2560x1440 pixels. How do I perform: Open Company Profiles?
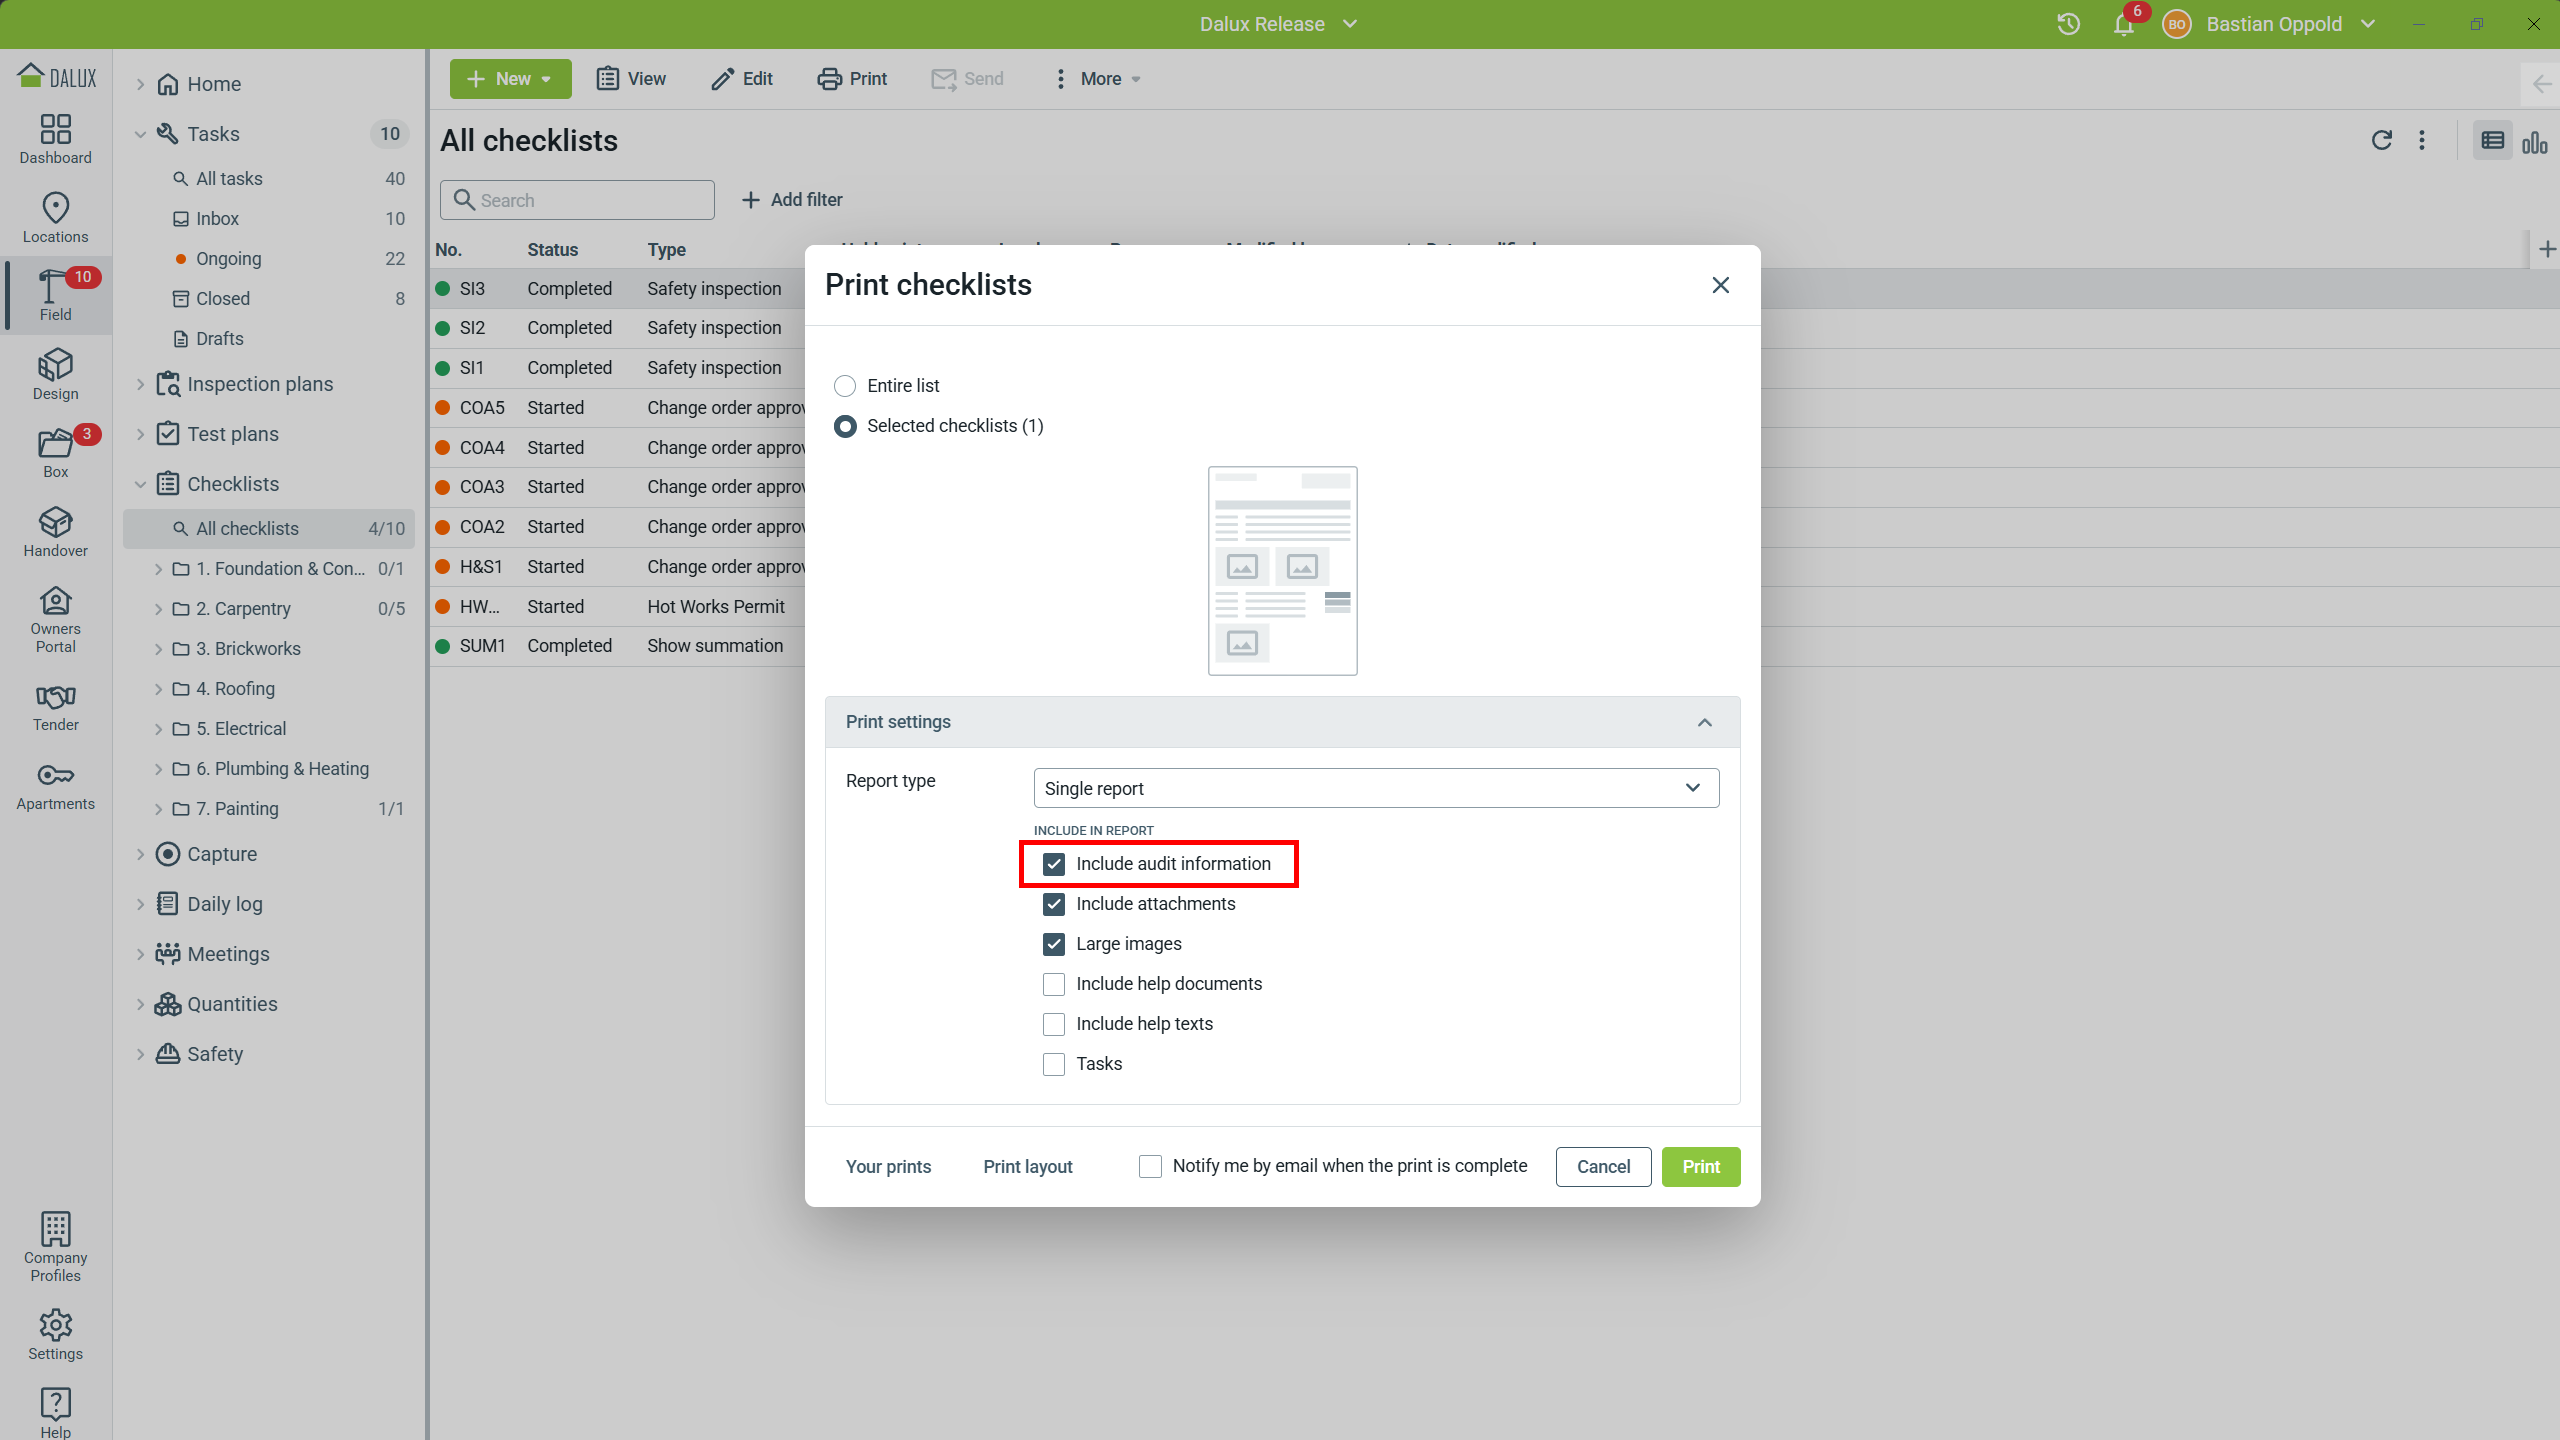tap(55, 1246)
